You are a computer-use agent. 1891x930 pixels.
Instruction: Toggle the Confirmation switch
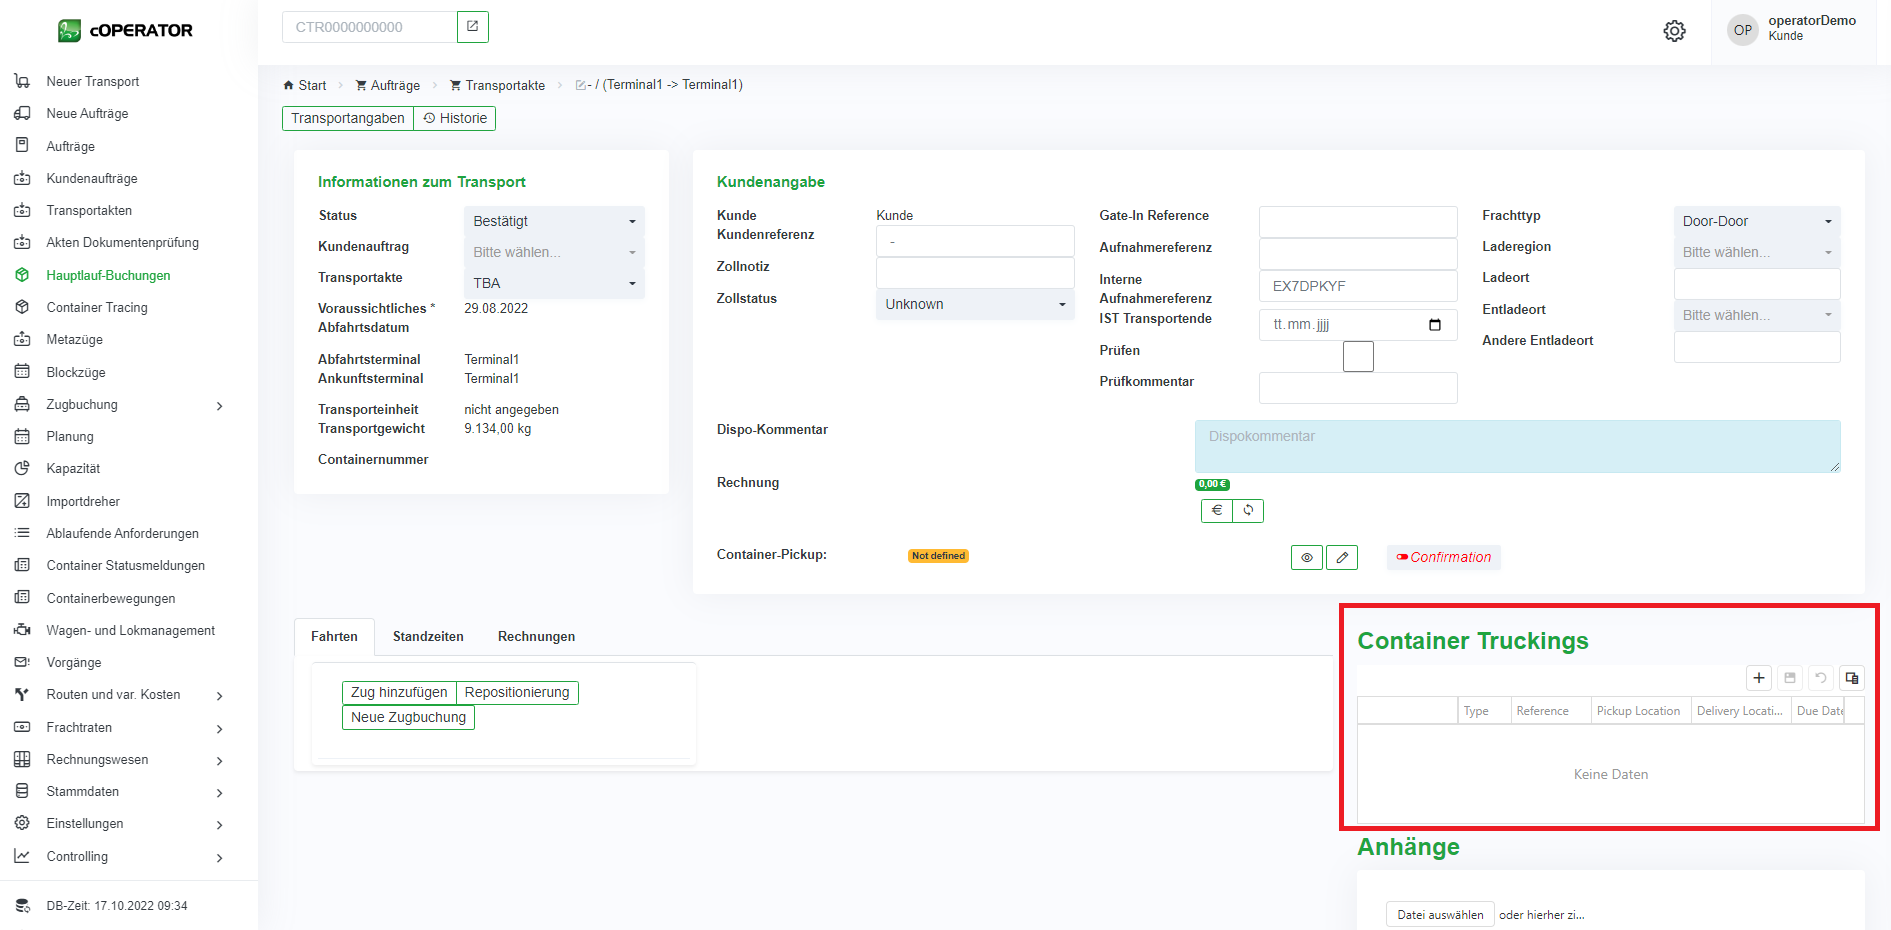click(1403, 558)
